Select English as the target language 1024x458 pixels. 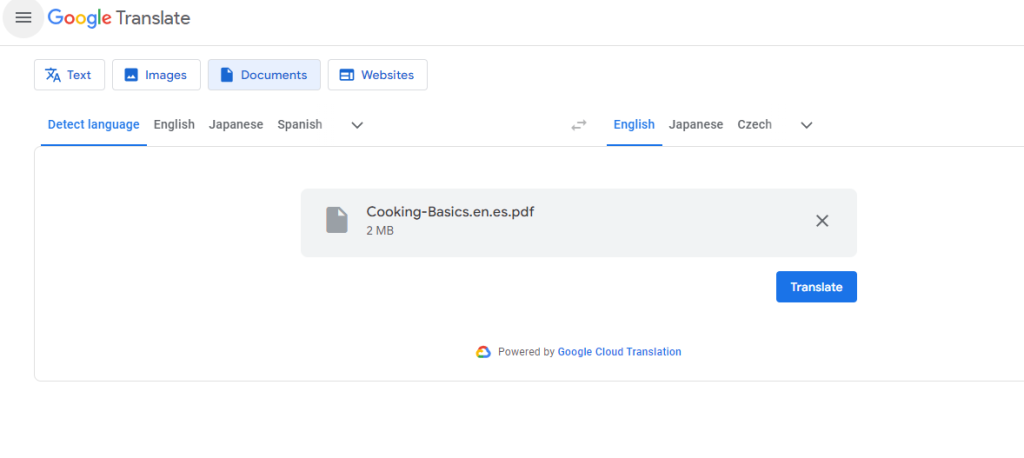[x=634, y=125]
